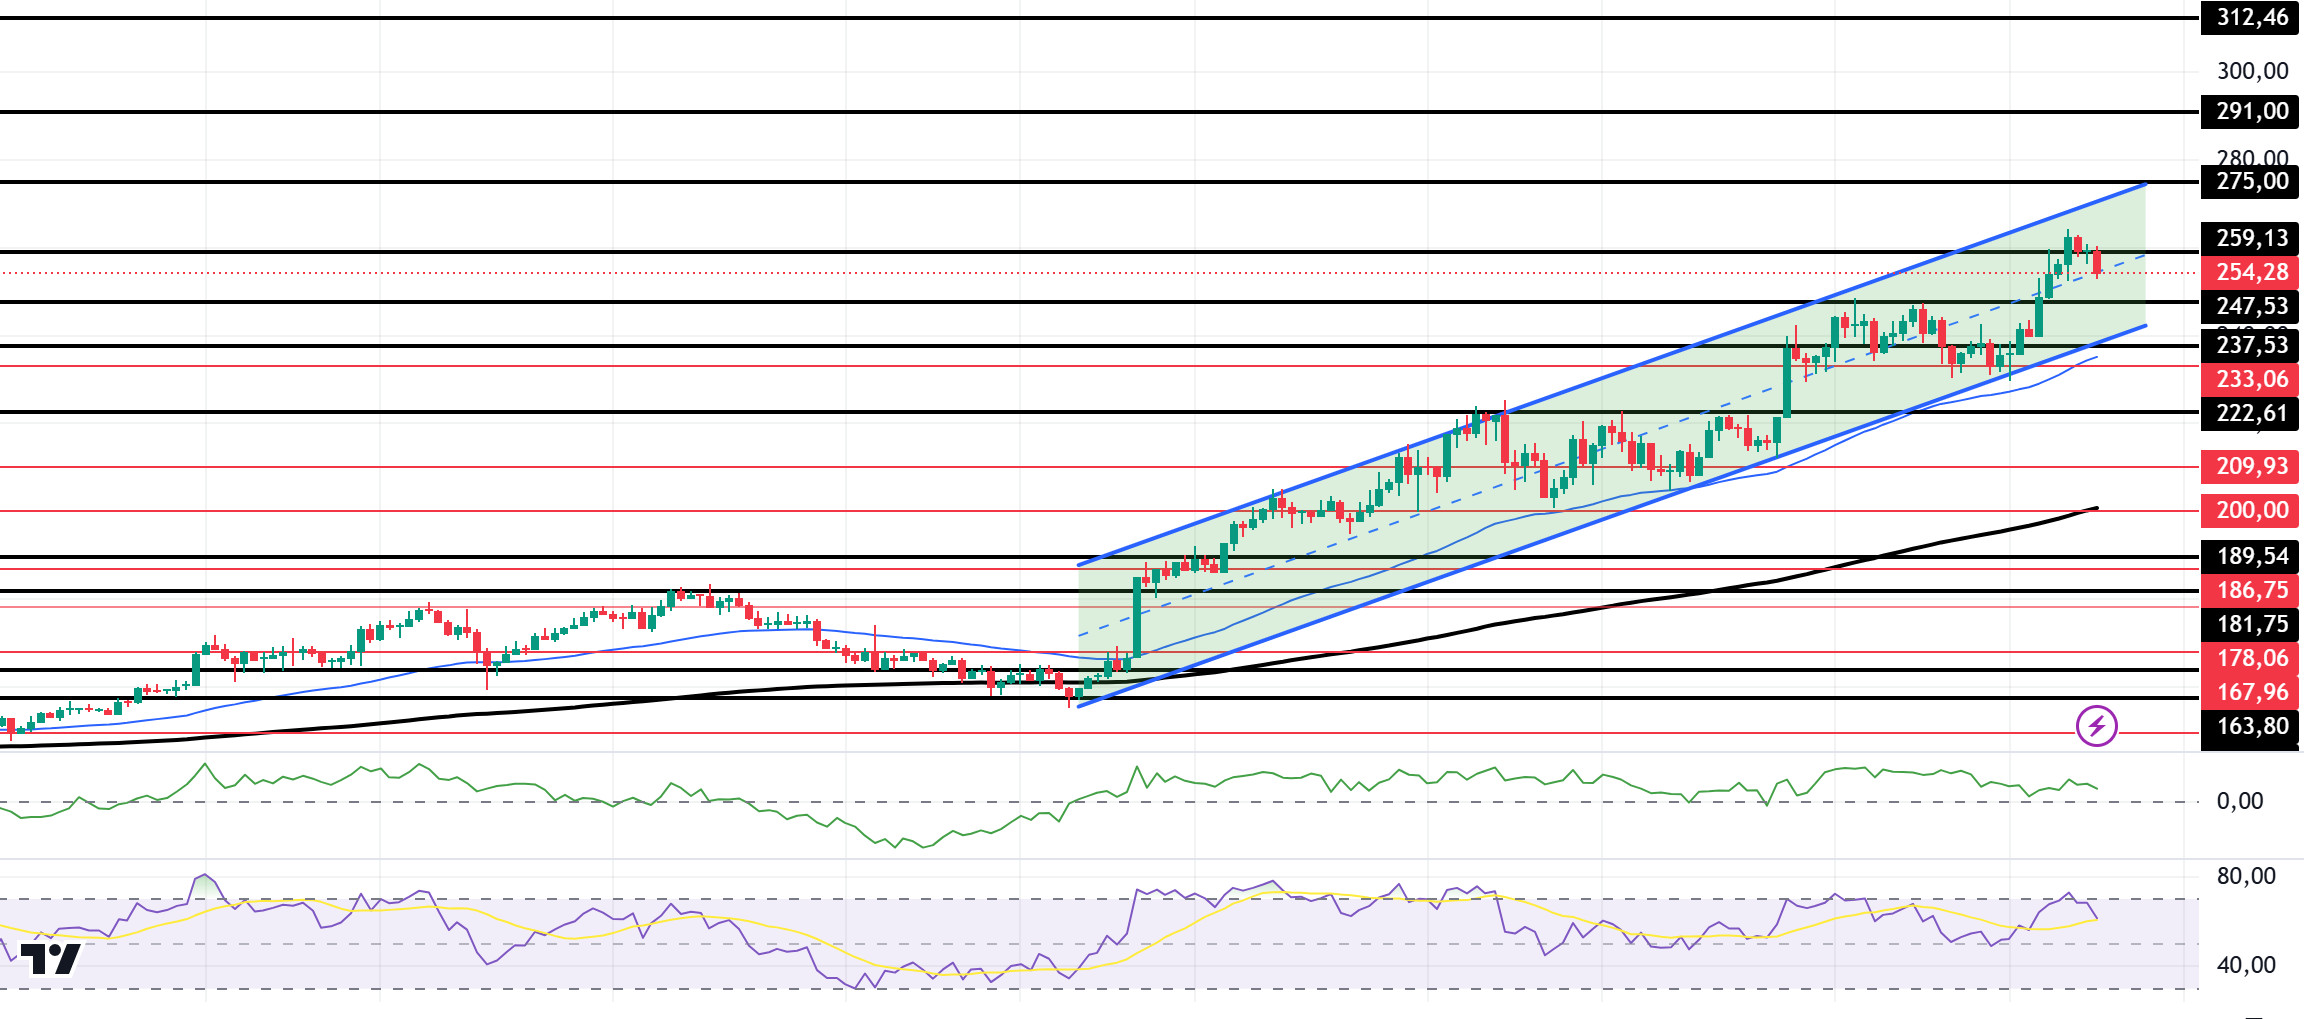Viewport: 2304px width, 1019px height.
Task: Click the oscillator 0,00 axis value
Action: tap(2240, 801)
